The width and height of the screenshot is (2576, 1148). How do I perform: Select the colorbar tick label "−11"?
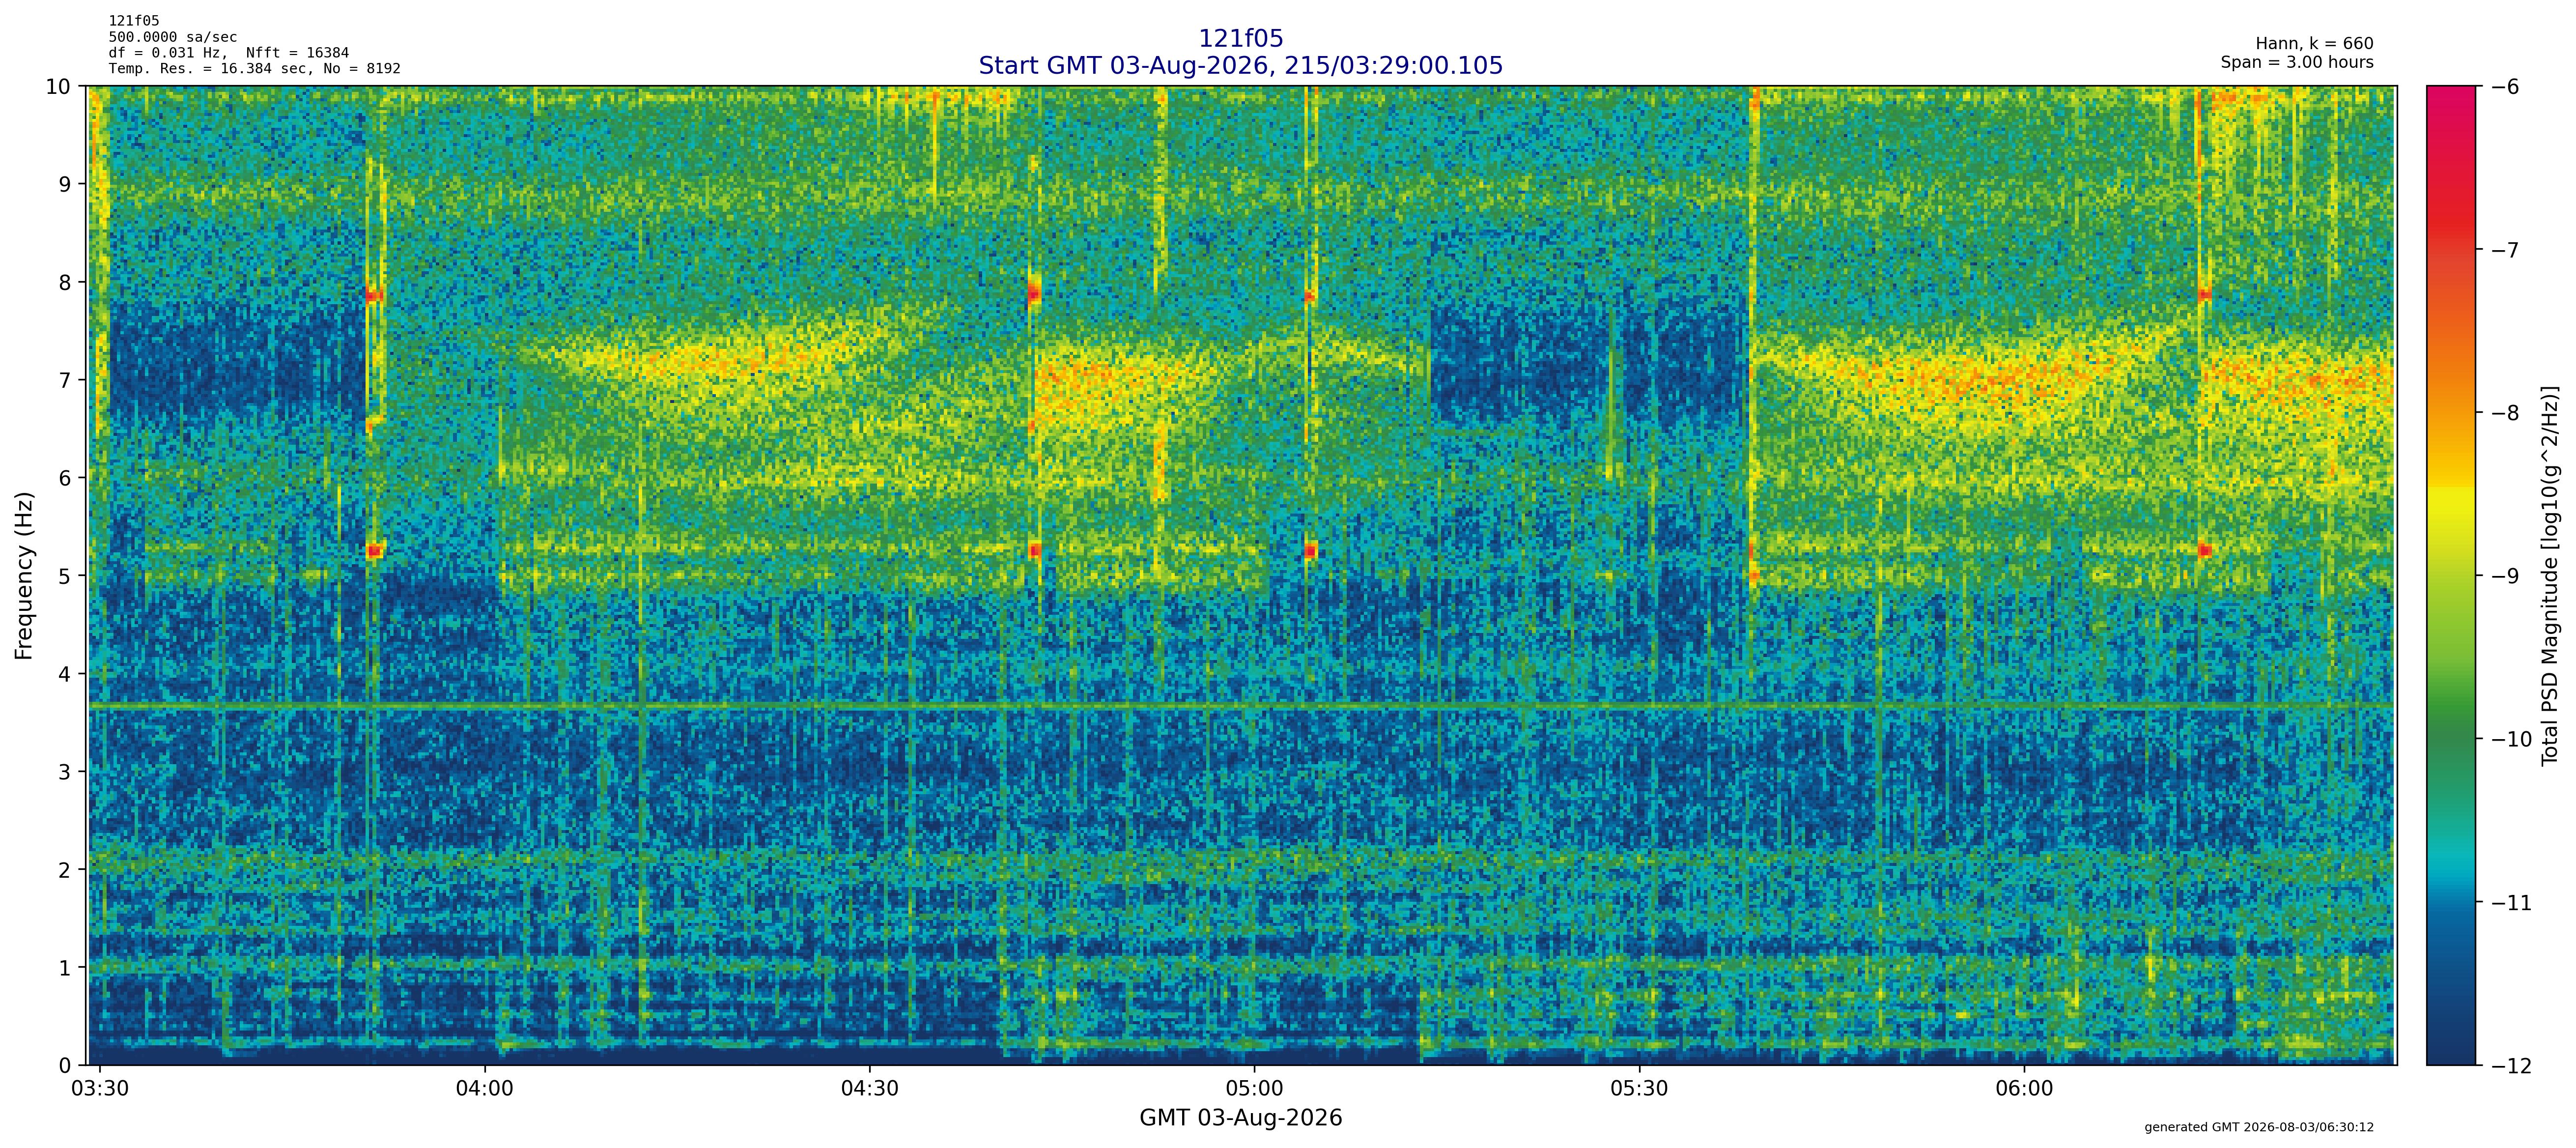click(x=2511, y=903)
